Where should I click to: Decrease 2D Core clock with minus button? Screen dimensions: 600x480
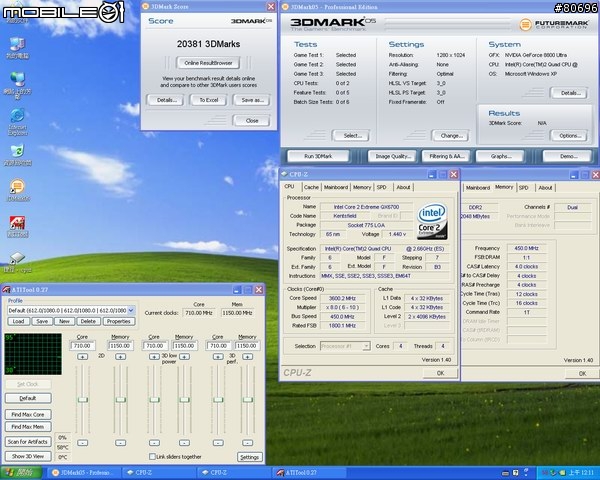[x=82, y=443]
